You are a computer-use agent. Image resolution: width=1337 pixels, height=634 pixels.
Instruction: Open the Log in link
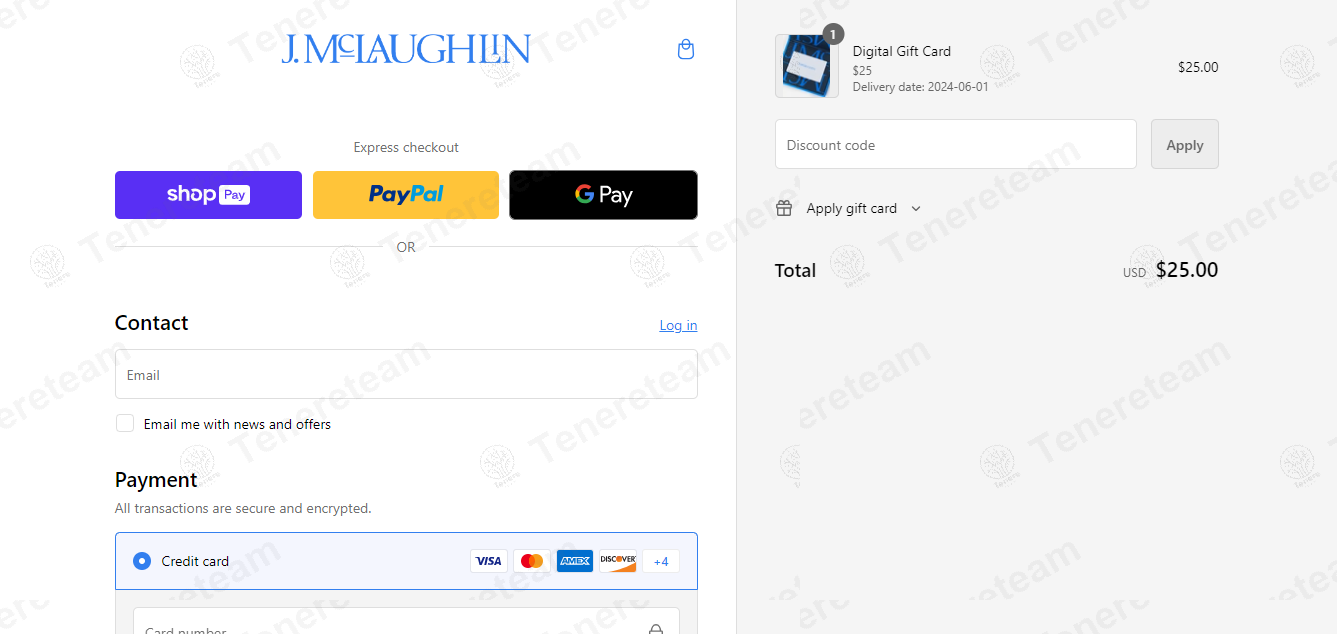pos(678,325)
